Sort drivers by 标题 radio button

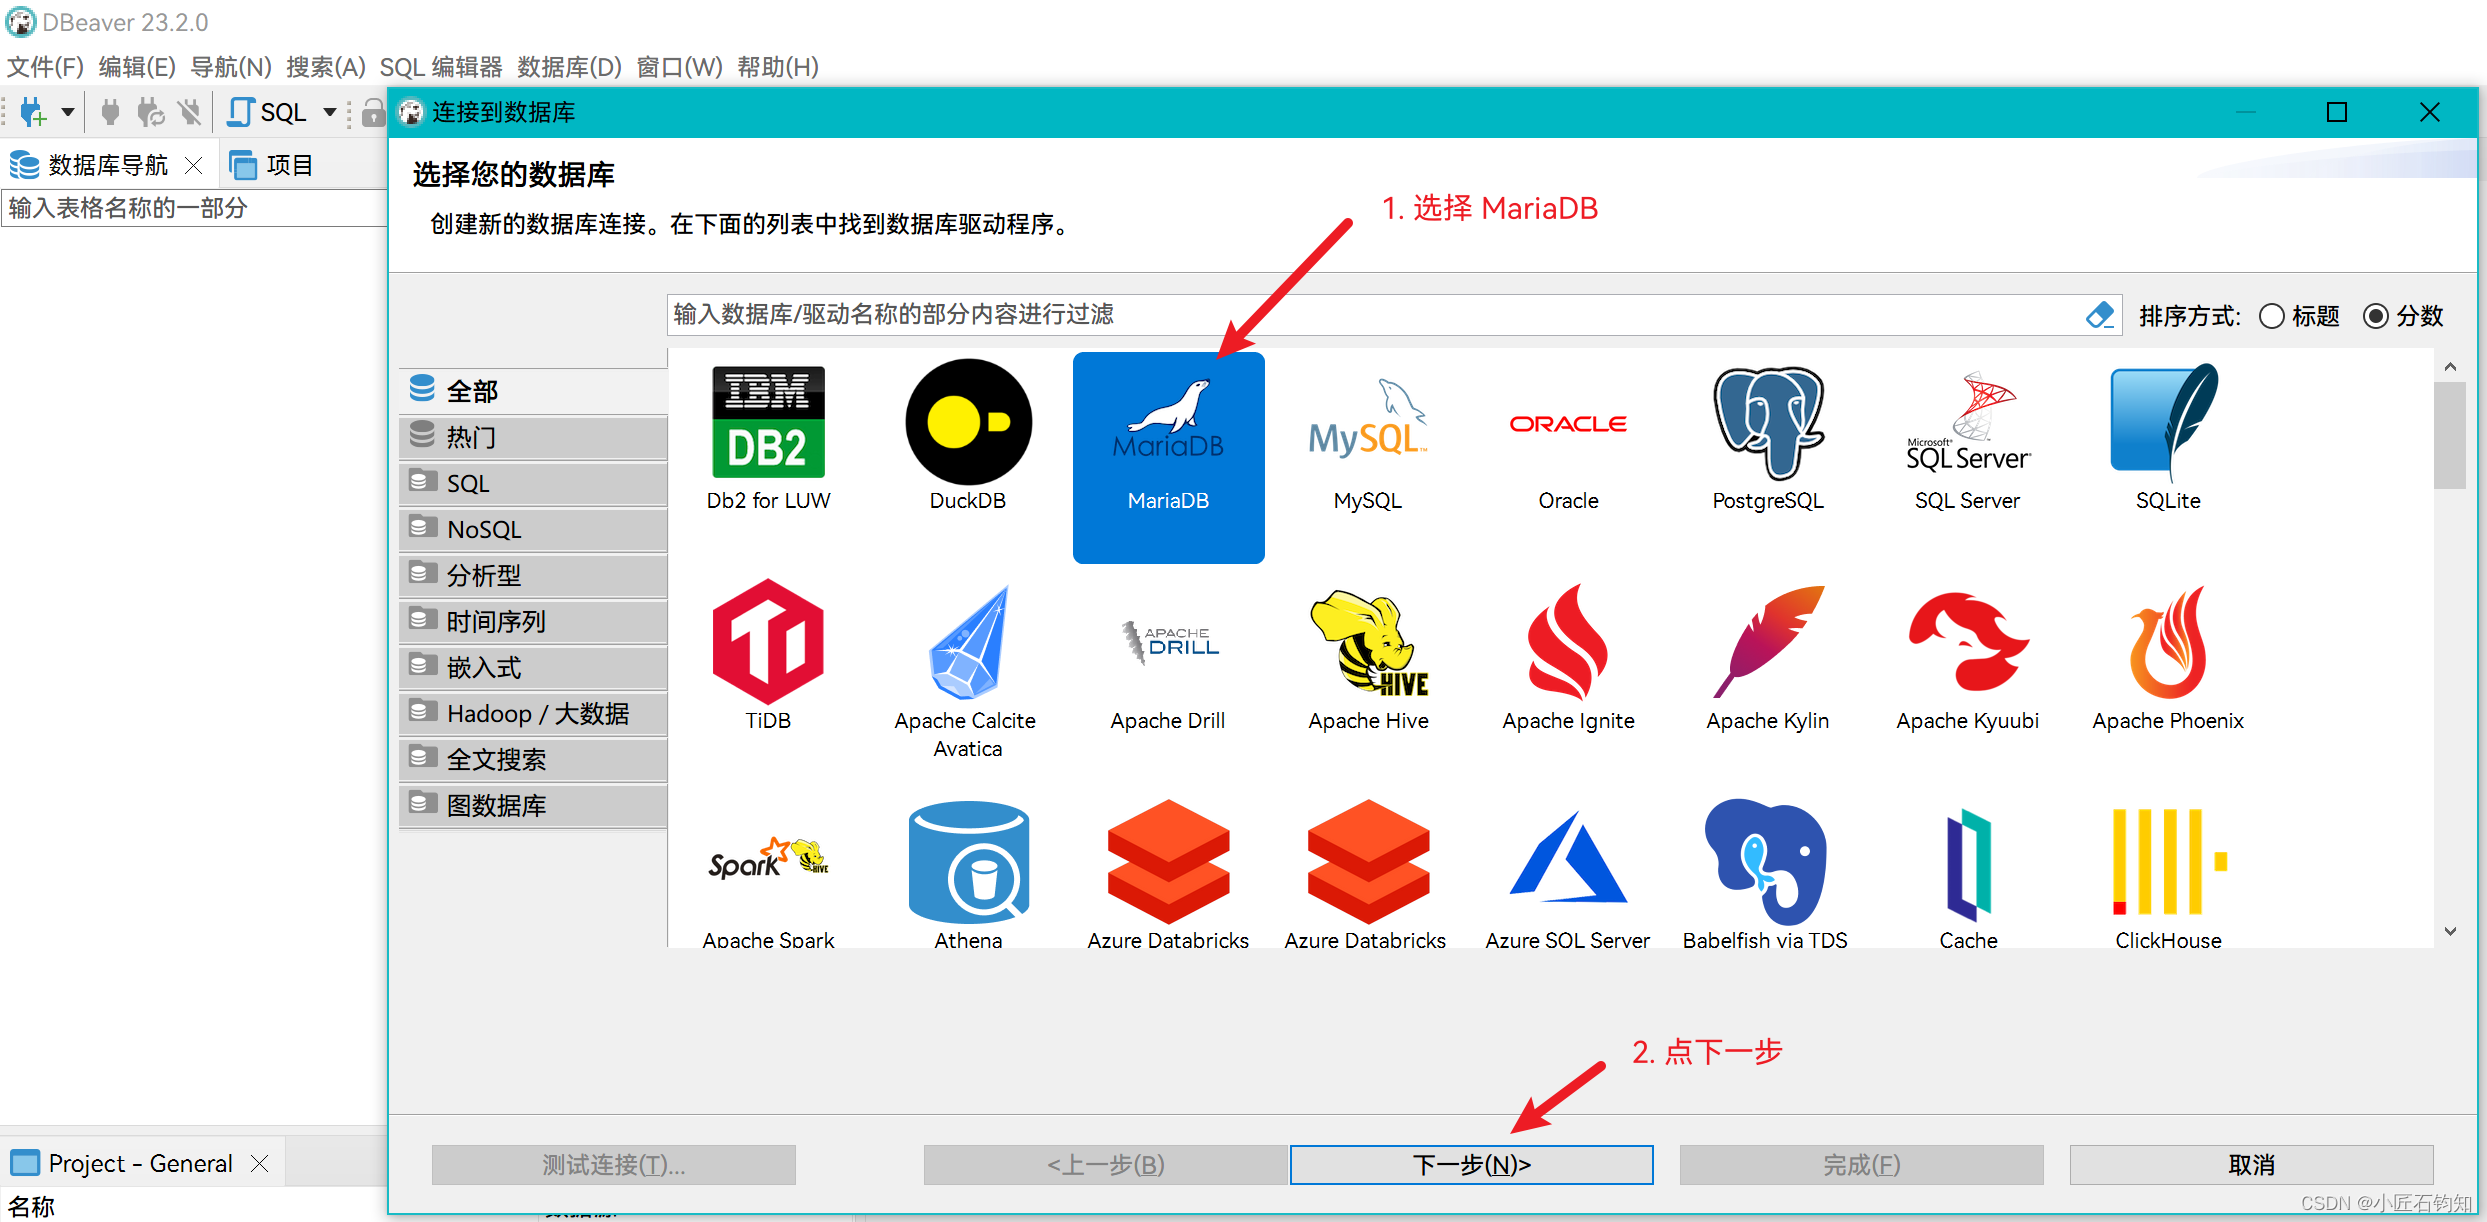2272,316
